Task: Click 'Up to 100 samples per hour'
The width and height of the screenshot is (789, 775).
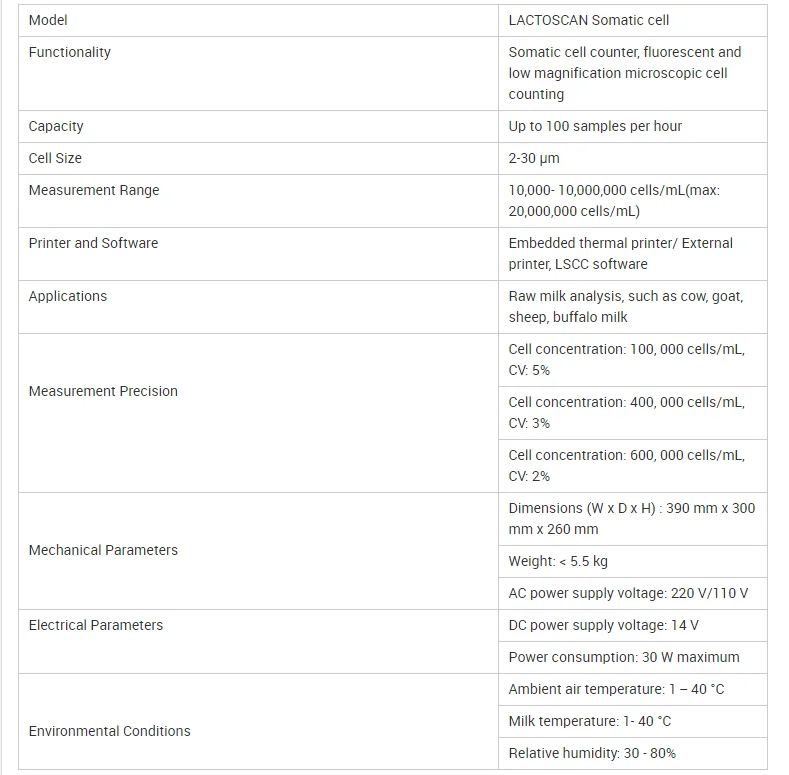Action: [x=595, y=126]
